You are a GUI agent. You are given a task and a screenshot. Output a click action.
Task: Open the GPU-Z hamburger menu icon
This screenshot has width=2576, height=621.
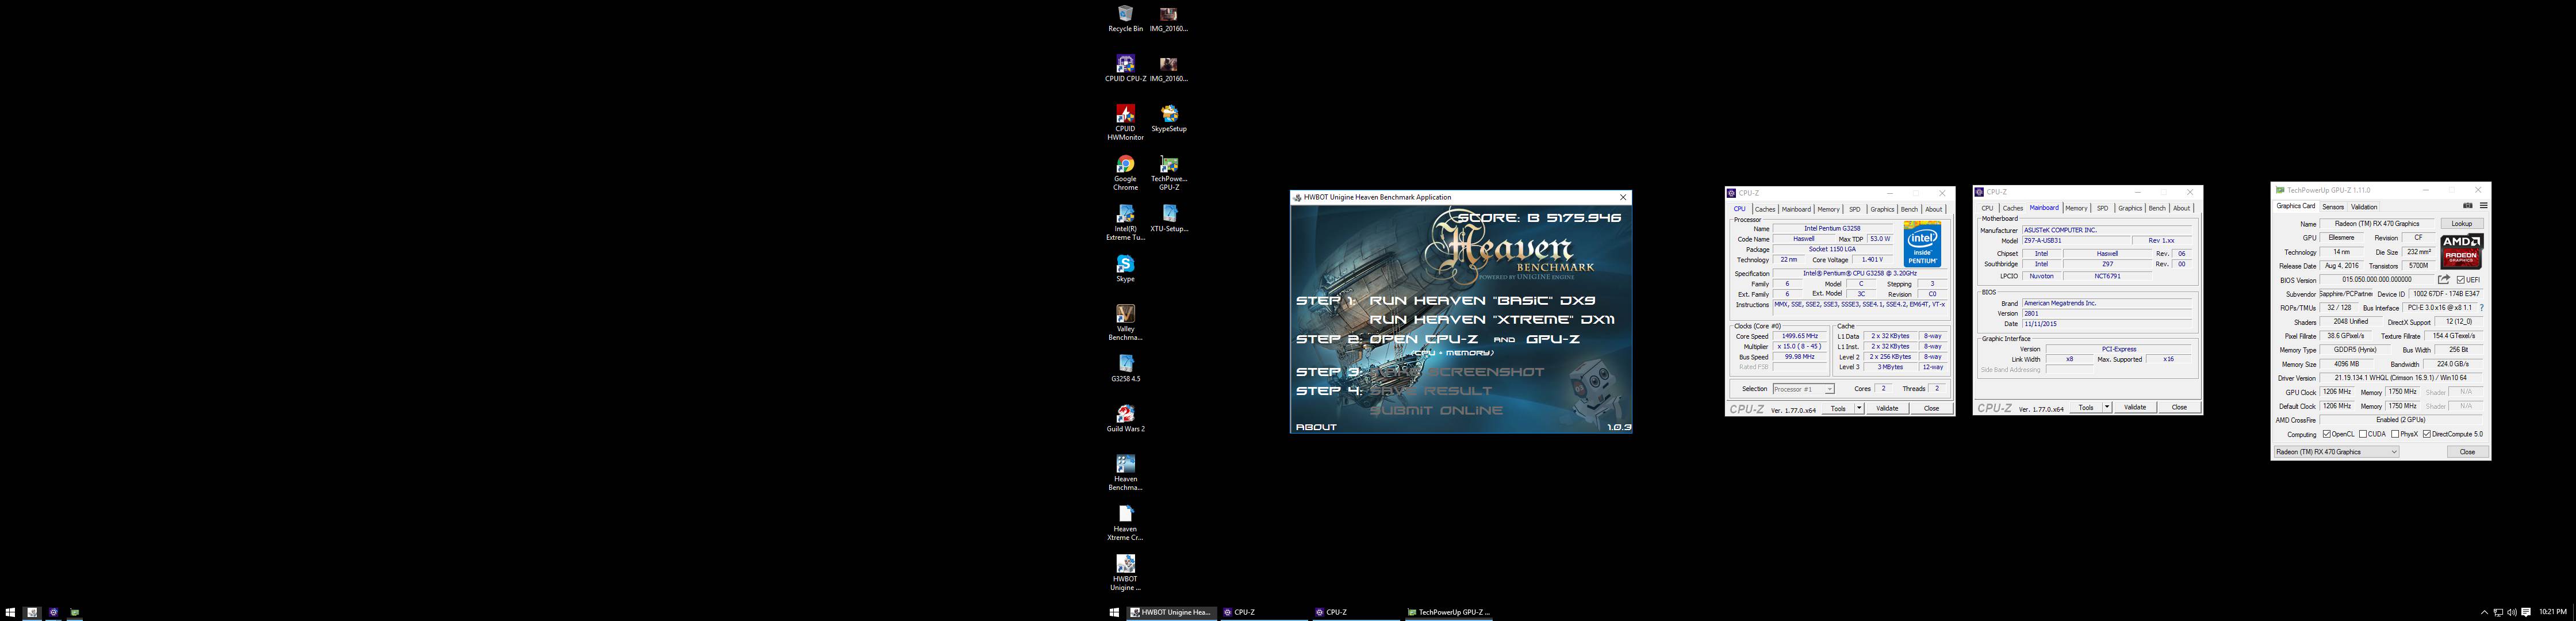(2483, 206)
